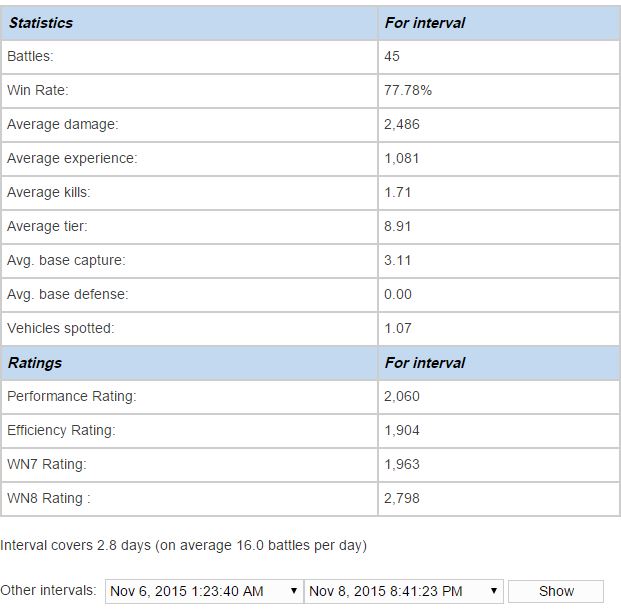Open the Nov 8, 2015 end interval dropdown

click(402, 591)
